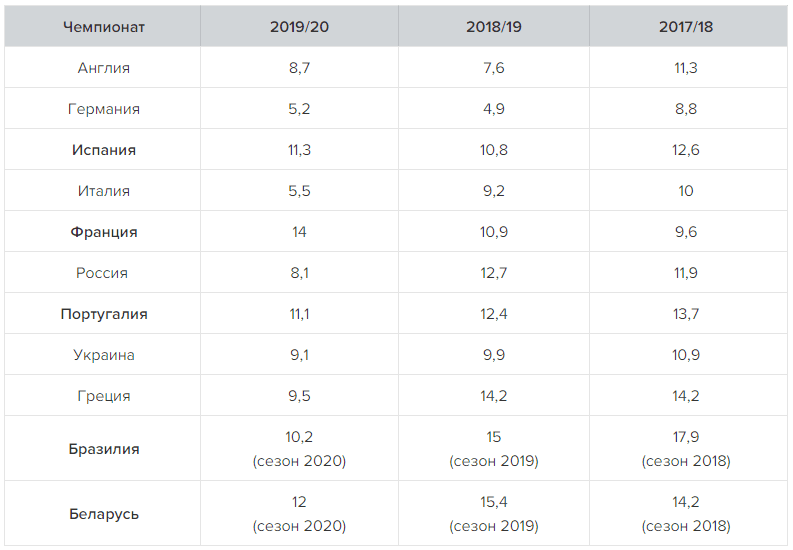Select the 2019/20 column header
The height and width of the screenshot is (550, 793).
pos(299,27)
